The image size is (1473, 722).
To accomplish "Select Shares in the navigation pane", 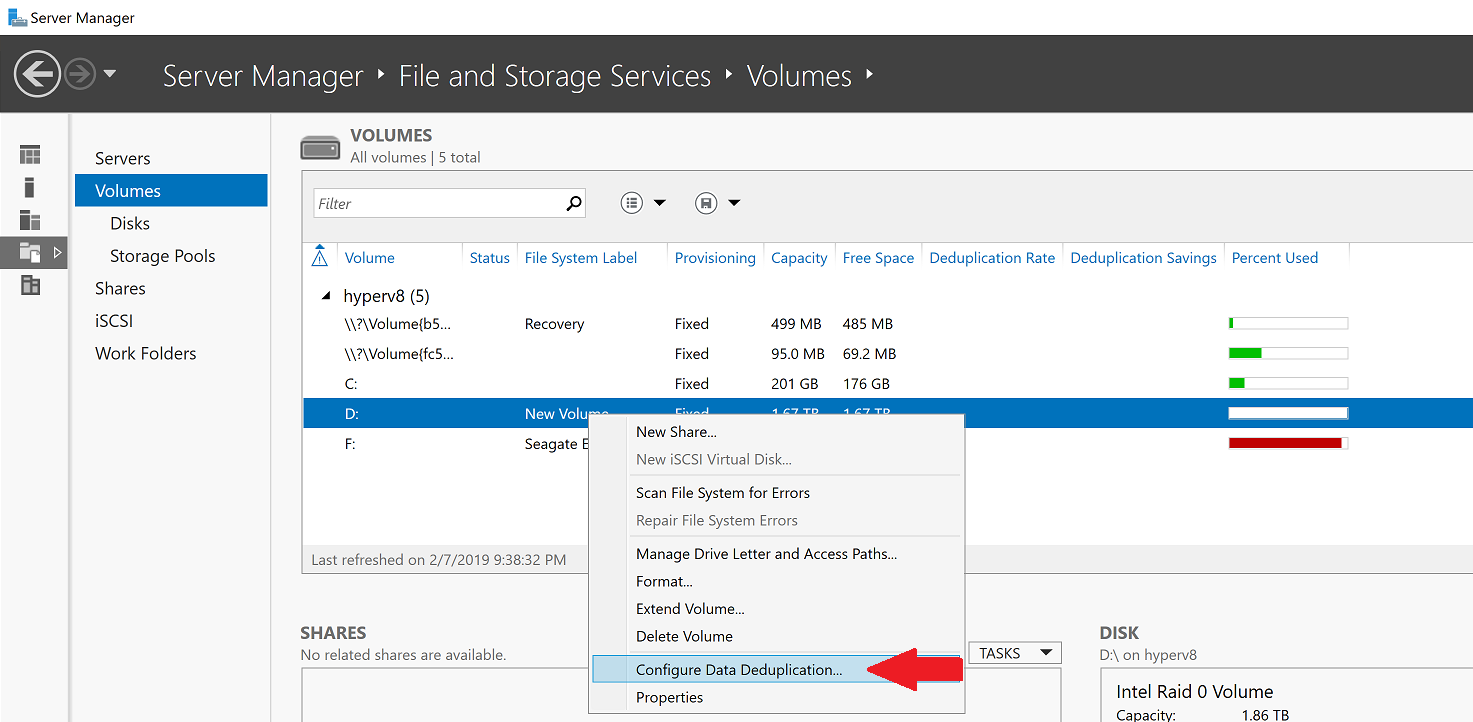I will point(120,288).
